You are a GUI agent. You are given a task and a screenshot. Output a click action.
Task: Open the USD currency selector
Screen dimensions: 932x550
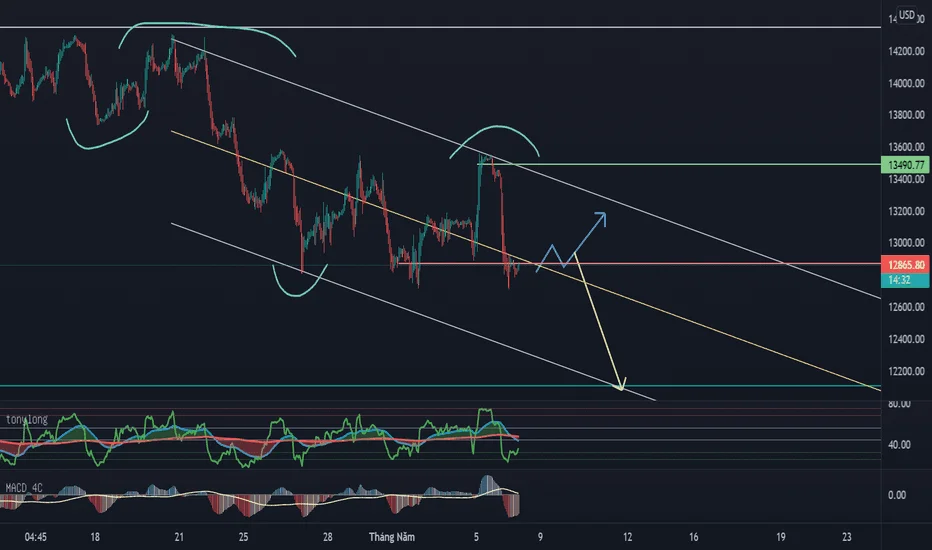tap(907, 15)
